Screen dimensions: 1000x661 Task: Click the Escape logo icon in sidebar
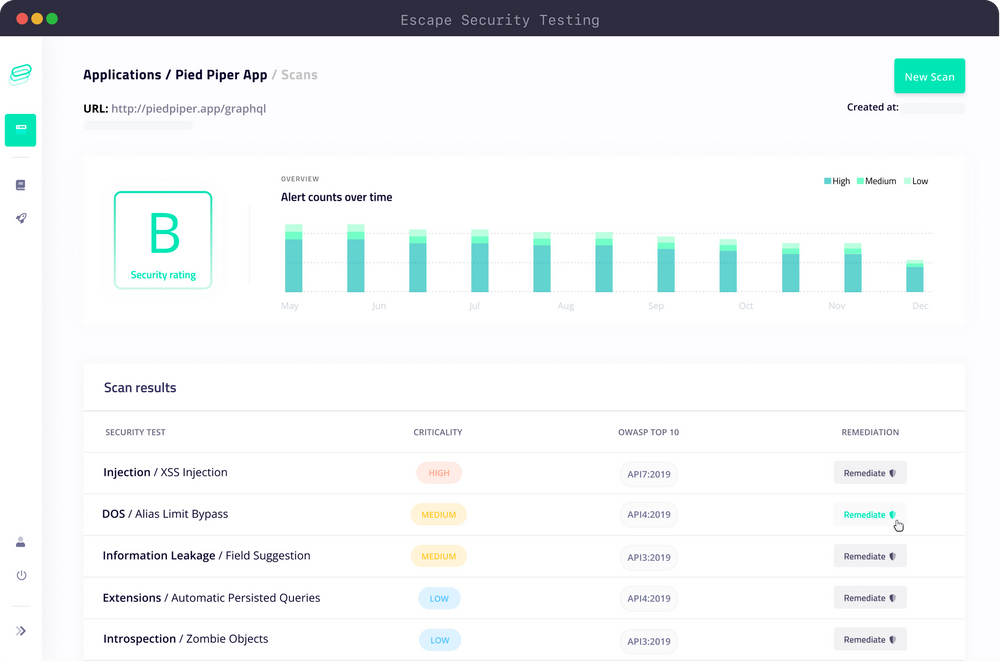[20, 74]
